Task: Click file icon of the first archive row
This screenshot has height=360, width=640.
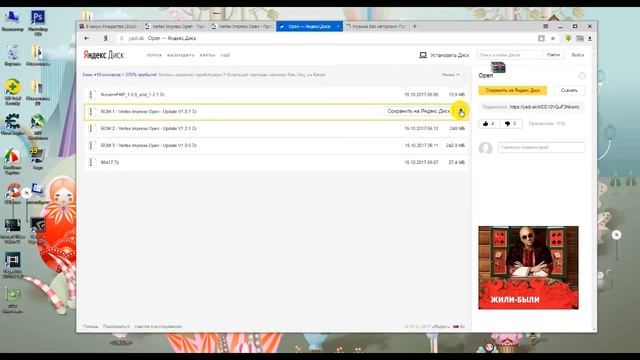Action: pos(91,94)
